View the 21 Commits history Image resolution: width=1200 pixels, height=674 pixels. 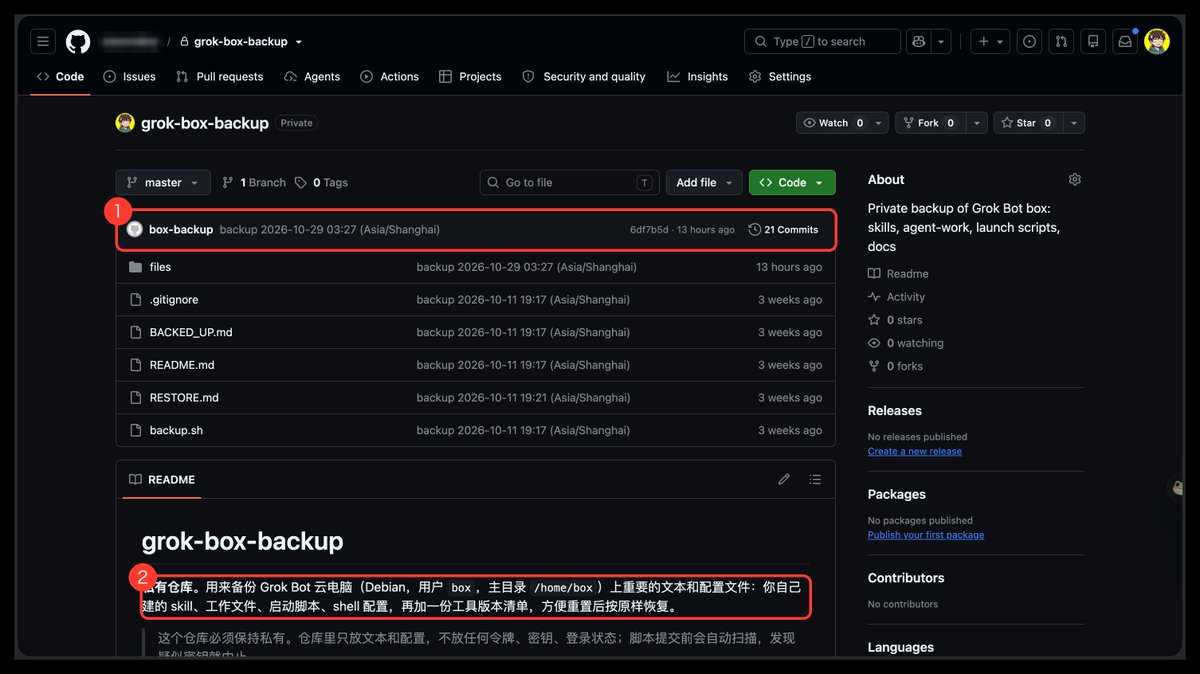783,230
